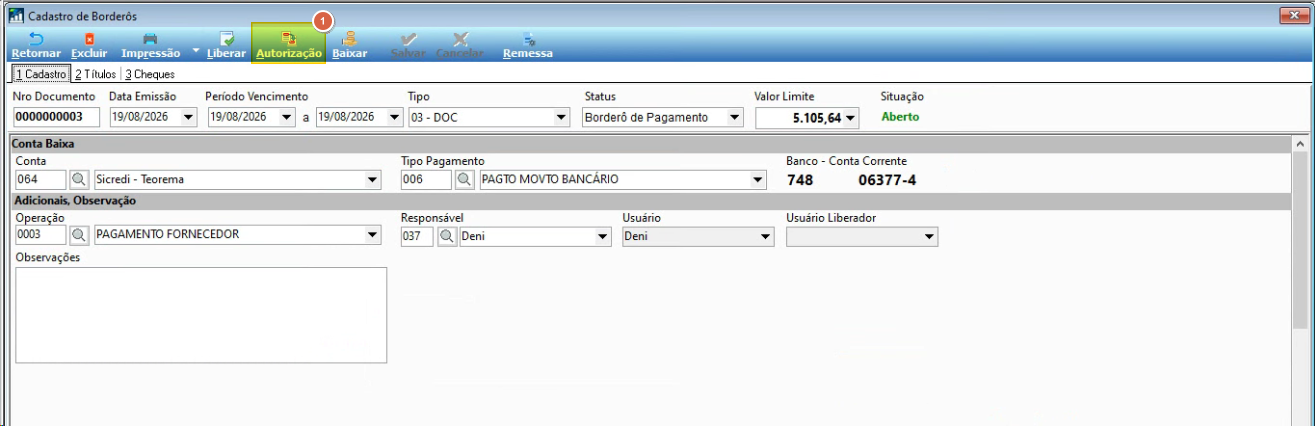Click the Aberto situation text
This screenshot has height=426, width=1315.
[900, 117]
